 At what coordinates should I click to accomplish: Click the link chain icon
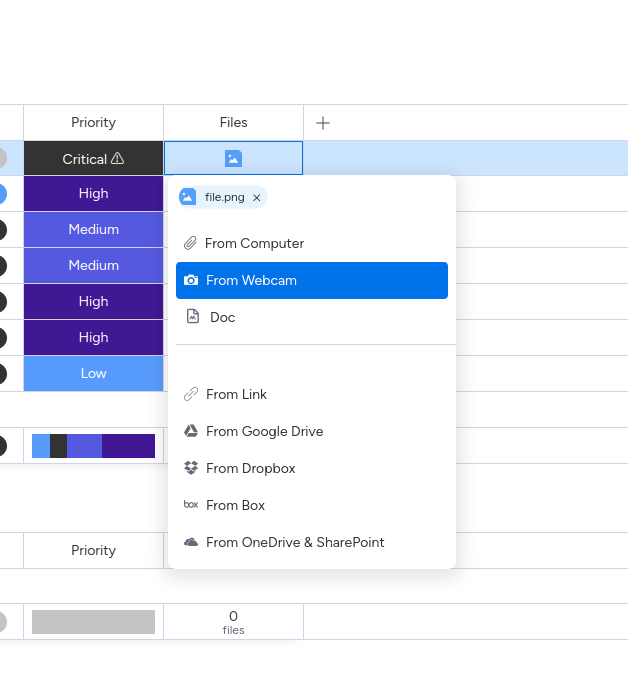(191, 394)
